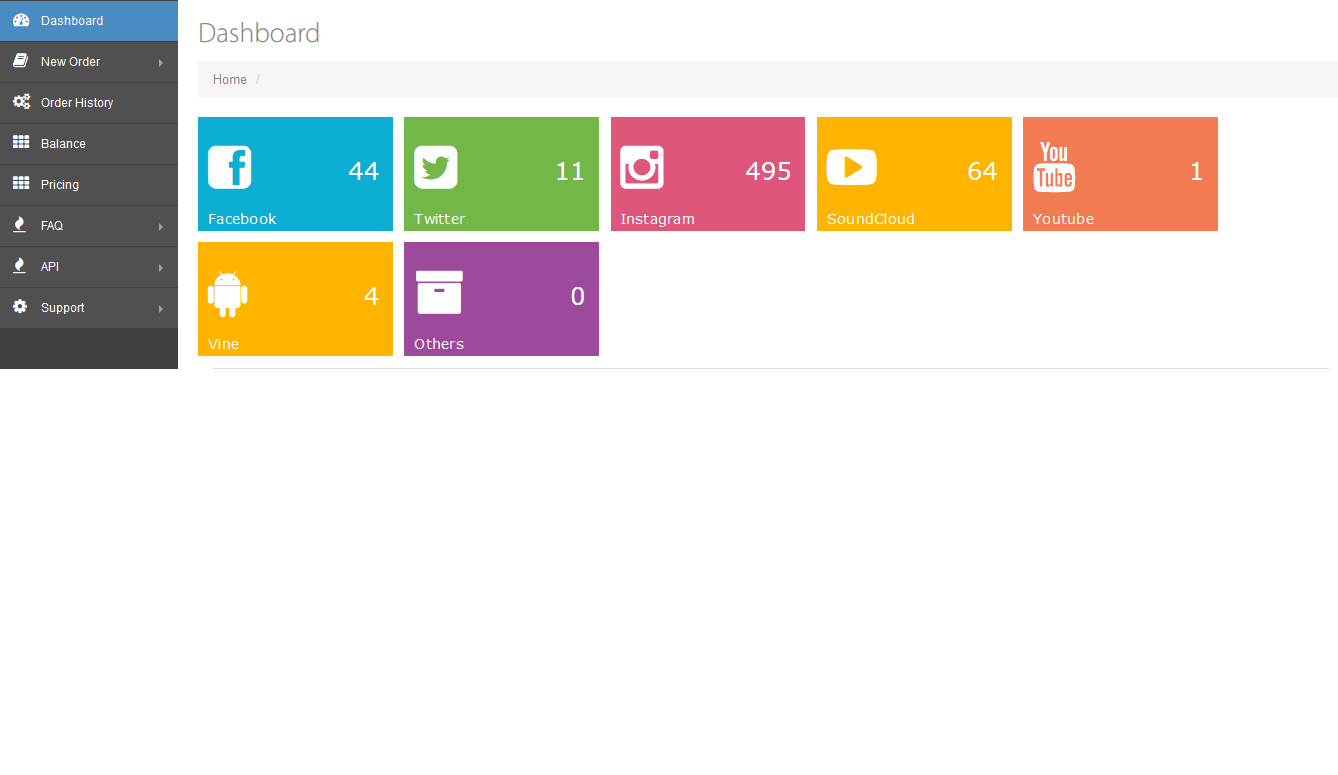Click the Others archive box icon
Image resolution: width=1338 pixels, height=775 pixels.
tap(439, 293)
